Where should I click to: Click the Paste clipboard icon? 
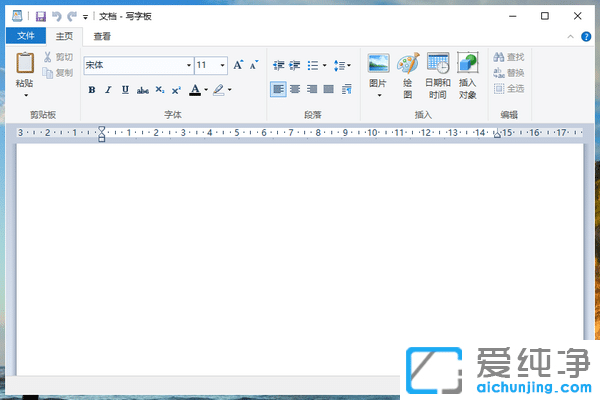coord(25,63)
